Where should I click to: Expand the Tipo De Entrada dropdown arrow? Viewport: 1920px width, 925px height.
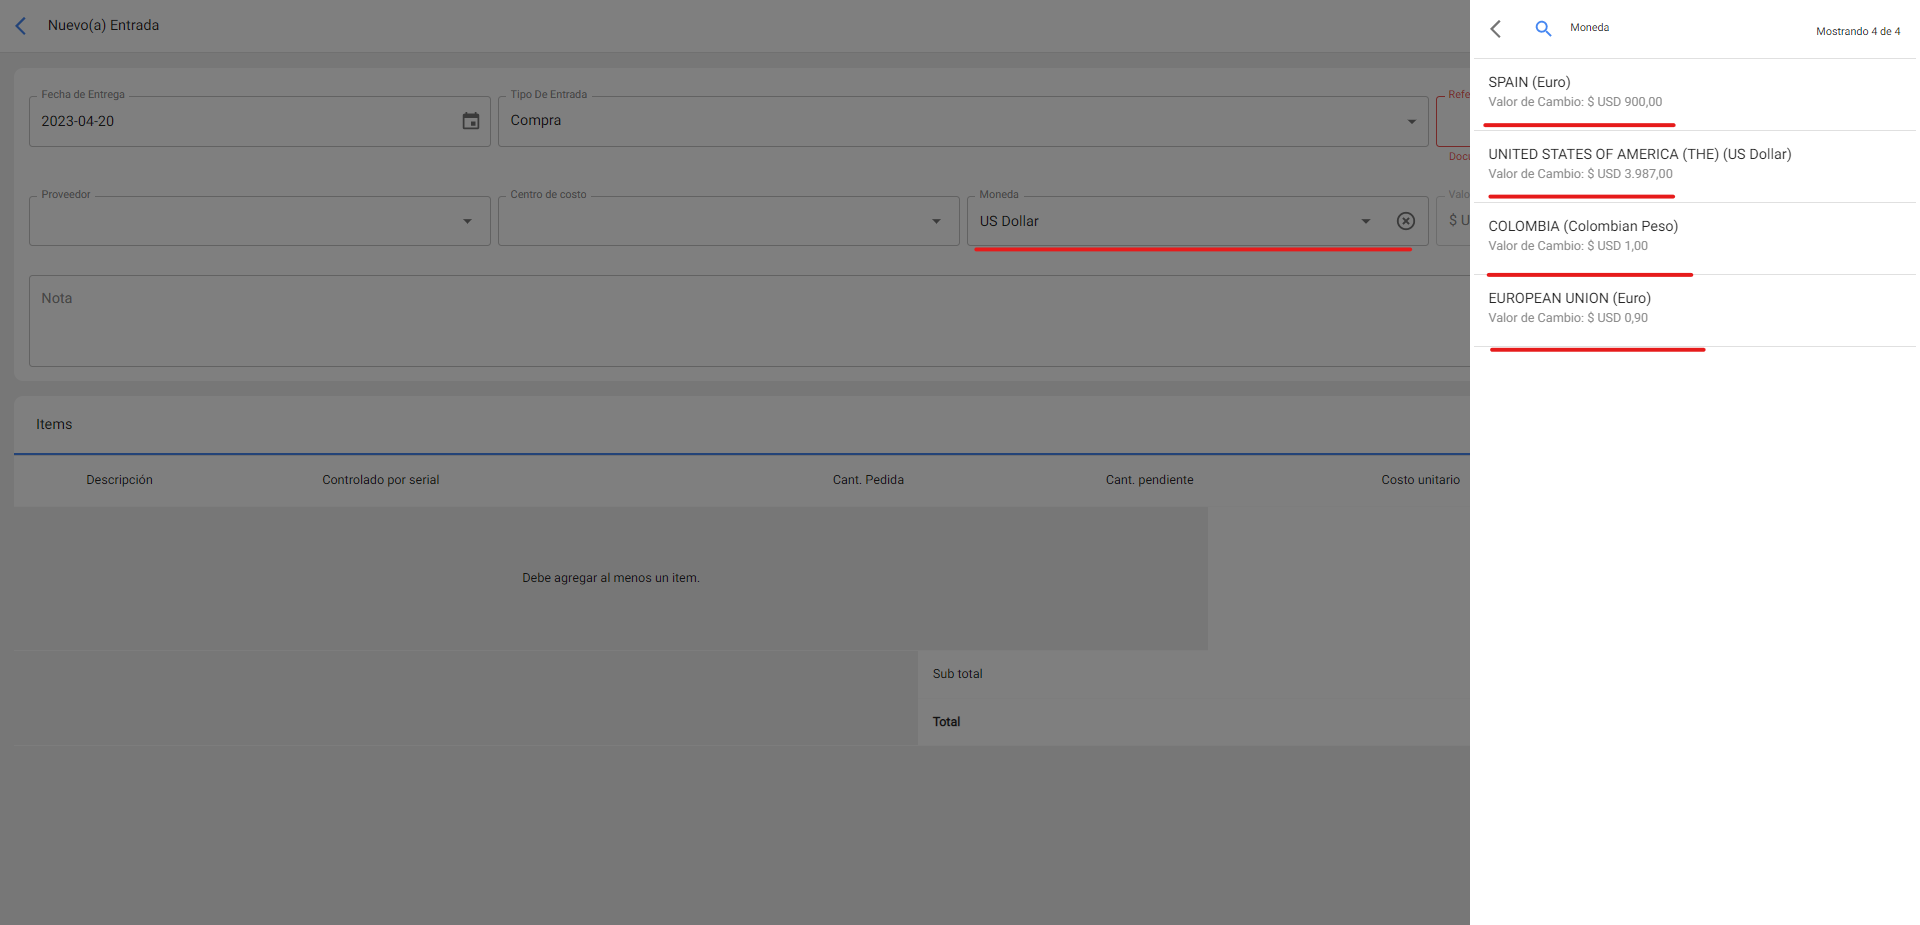coord(1411,121)
